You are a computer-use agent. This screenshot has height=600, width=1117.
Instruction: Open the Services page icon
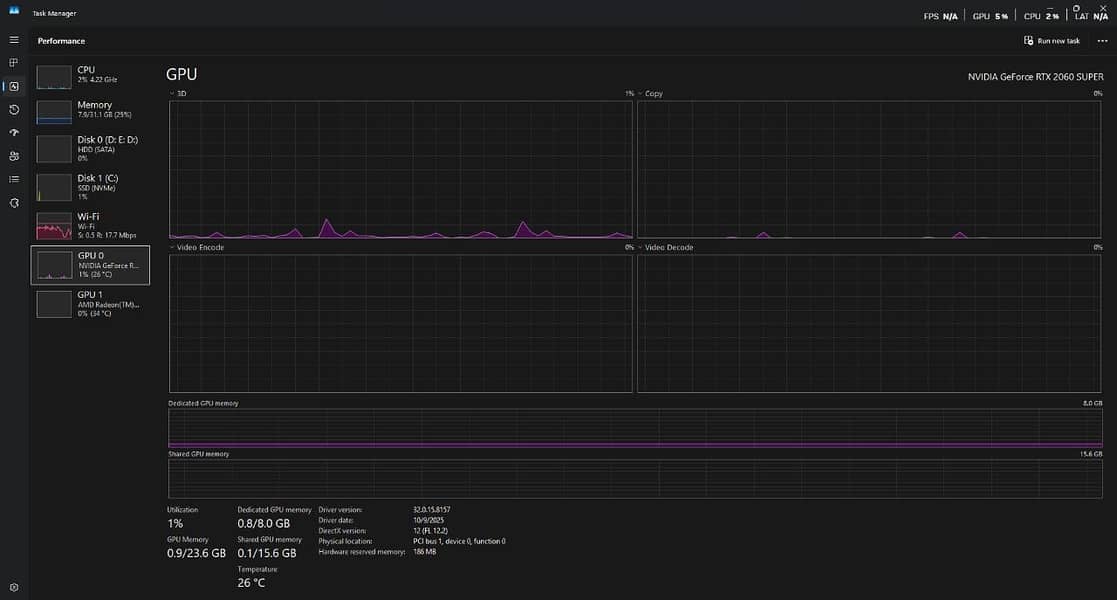tap(14, 203)
